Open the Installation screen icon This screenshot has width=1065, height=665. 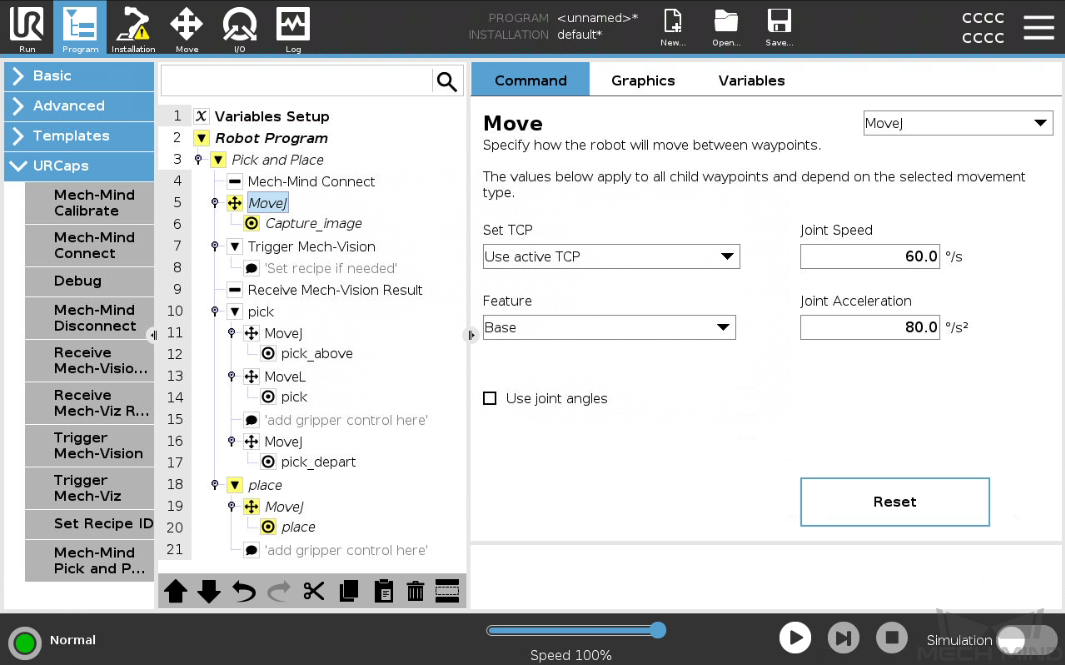(133, 28)
